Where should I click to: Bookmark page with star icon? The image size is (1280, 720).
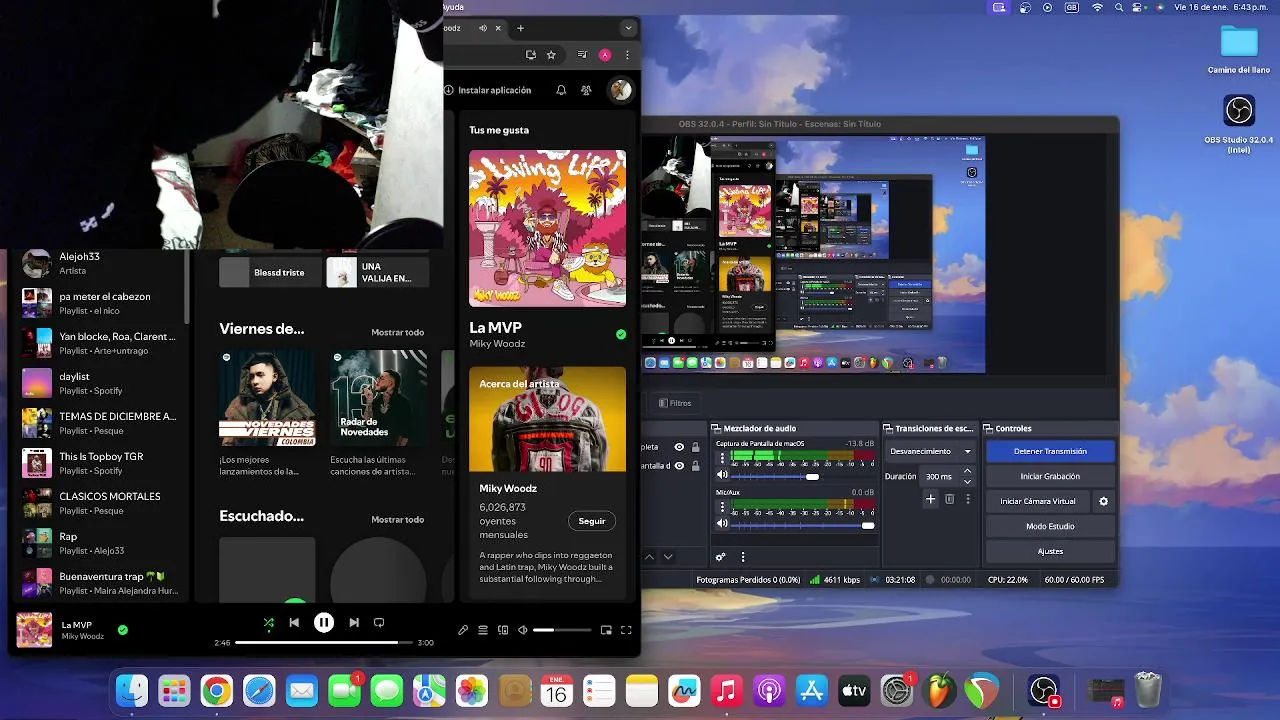point(551,55)
